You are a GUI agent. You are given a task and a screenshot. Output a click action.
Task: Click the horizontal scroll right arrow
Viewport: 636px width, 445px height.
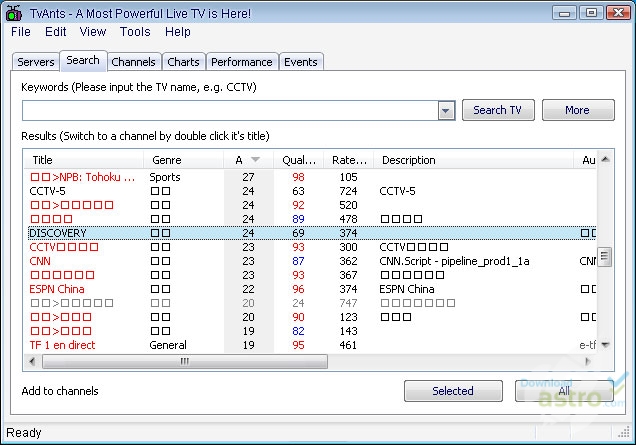(587, 361)
